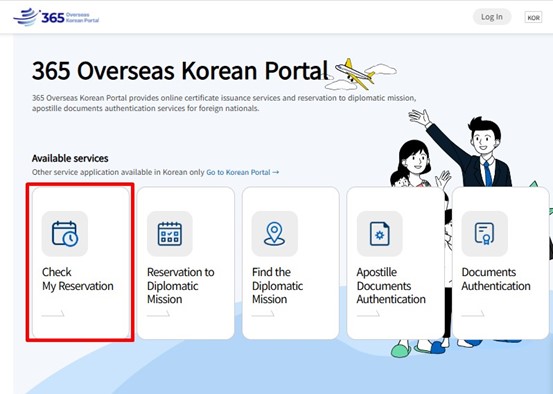Open the Apostille Documents Authentication label
553x394 pixels.
coord(391,286)
